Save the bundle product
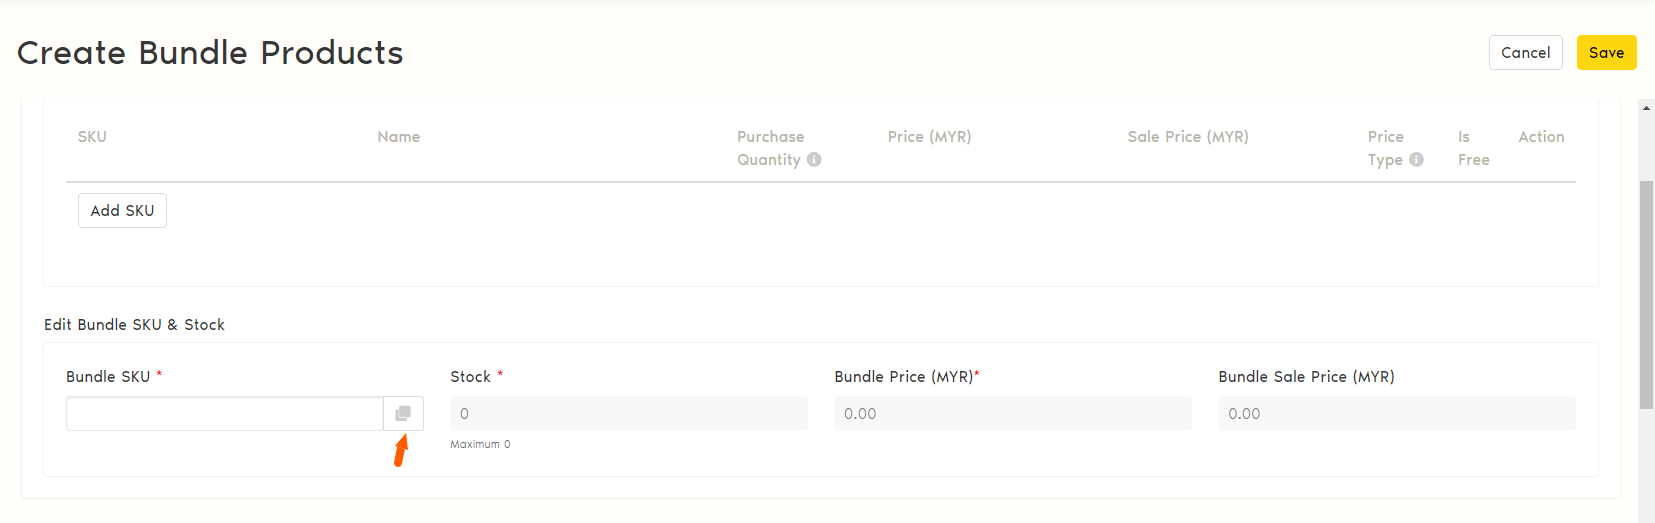 [1606, 53]
